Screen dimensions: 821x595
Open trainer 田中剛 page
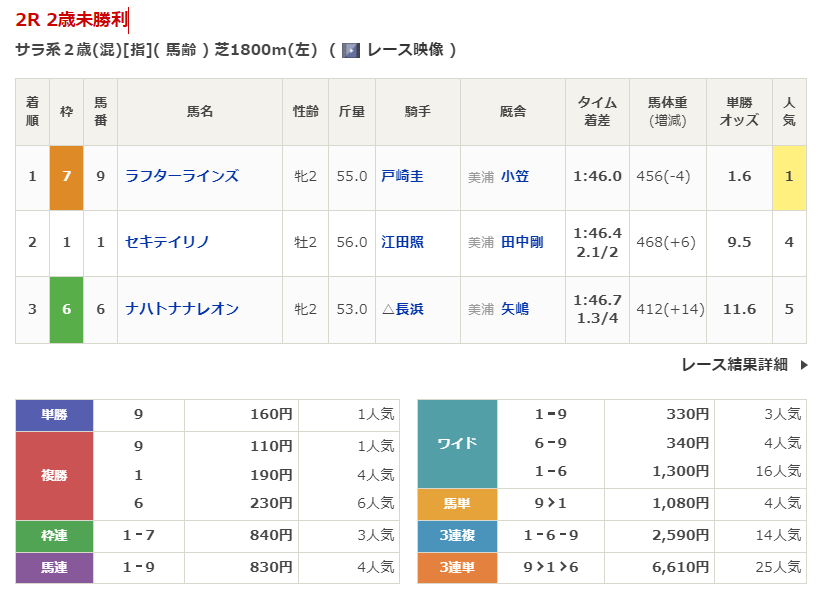click(x=522, y=242)
